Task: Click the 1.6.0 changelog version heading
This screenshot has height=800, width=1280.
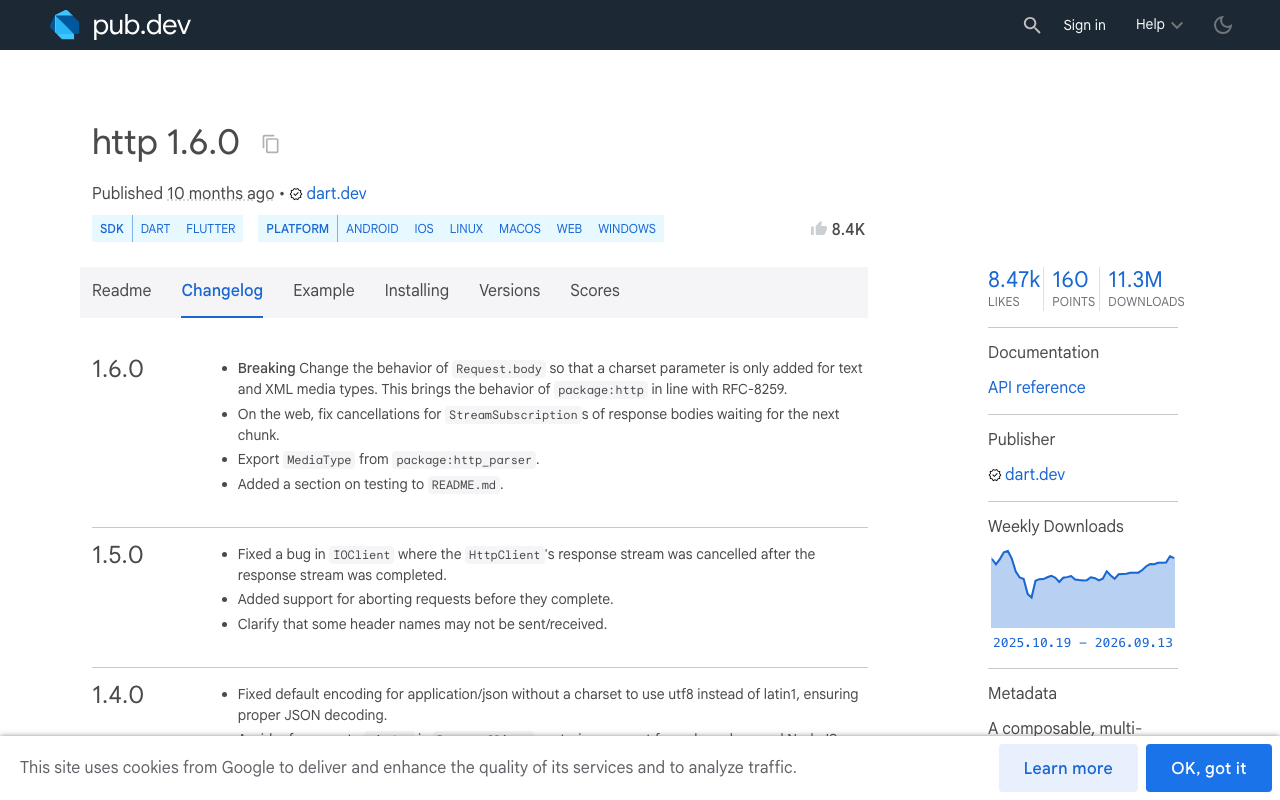Action: coord(118,369)
